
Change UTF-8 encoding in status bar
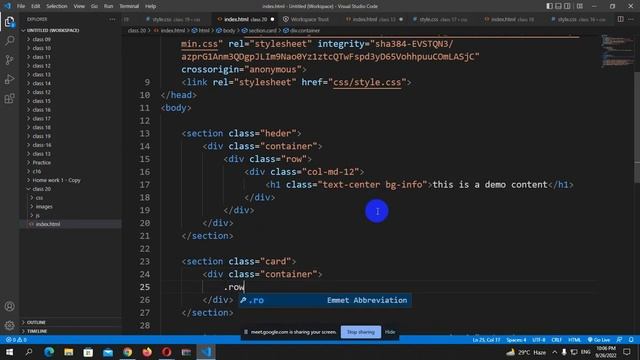click(x=539, y=340)
